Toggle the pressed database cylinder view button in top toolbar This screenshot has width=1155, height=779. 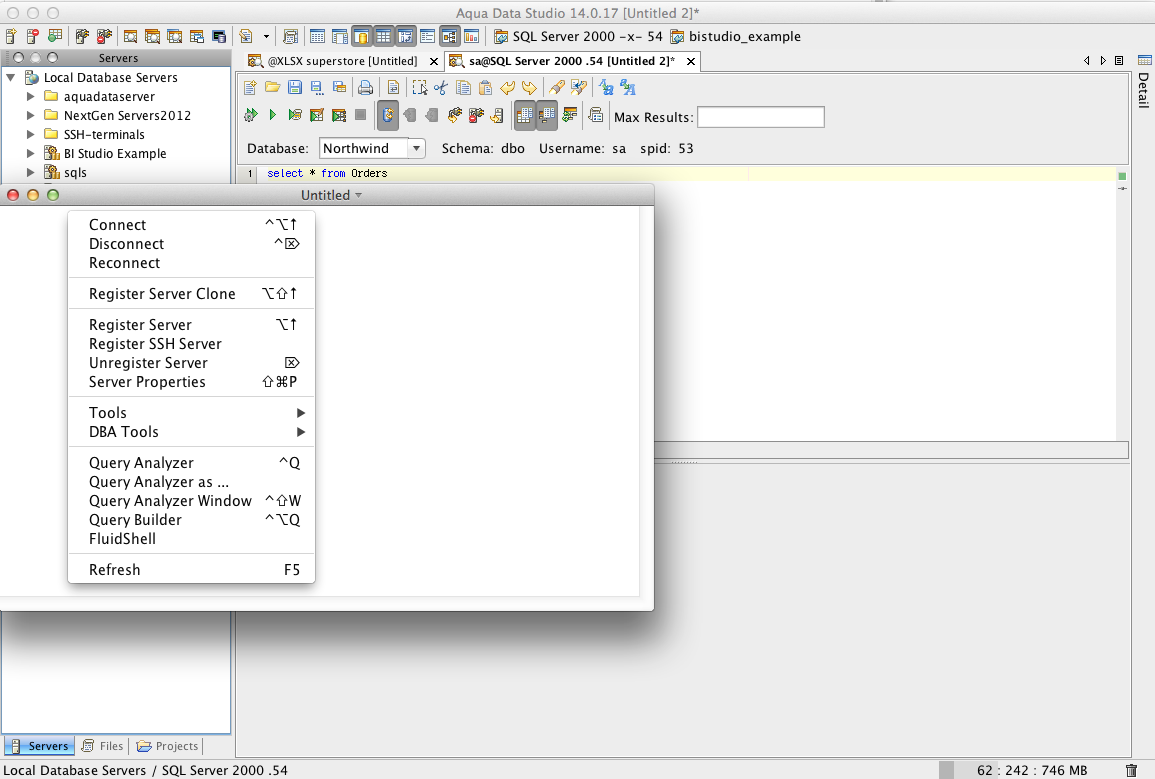(x=362, y=36)
